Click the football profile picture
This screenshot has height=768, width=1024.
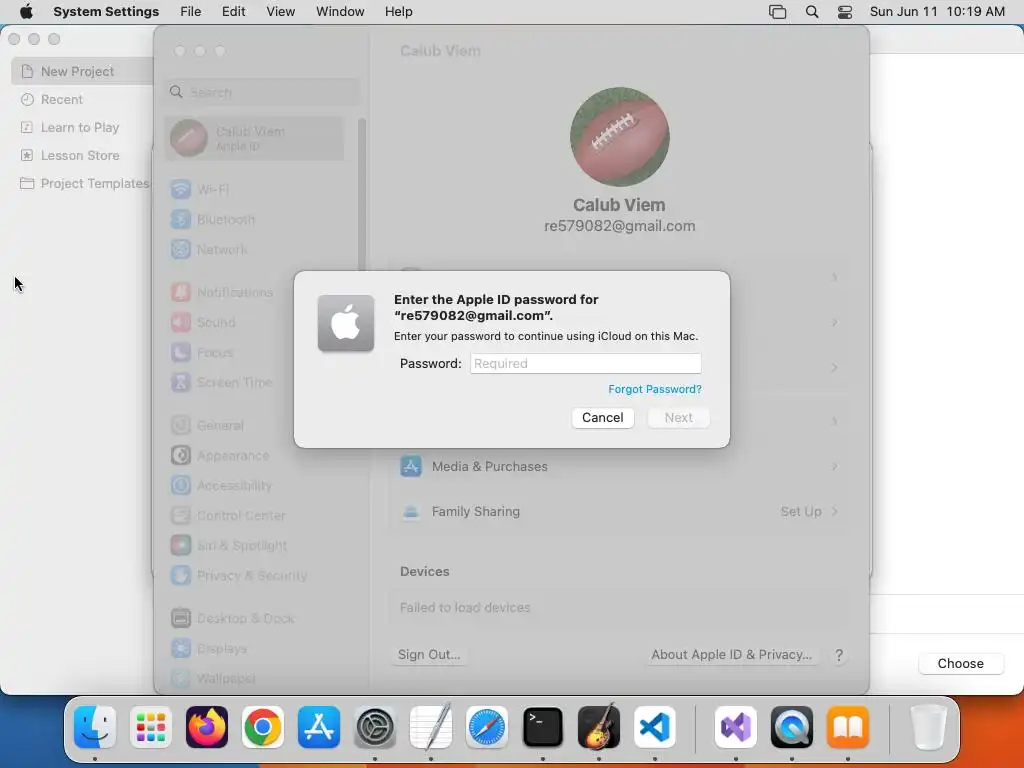click(x=619, y=137)
